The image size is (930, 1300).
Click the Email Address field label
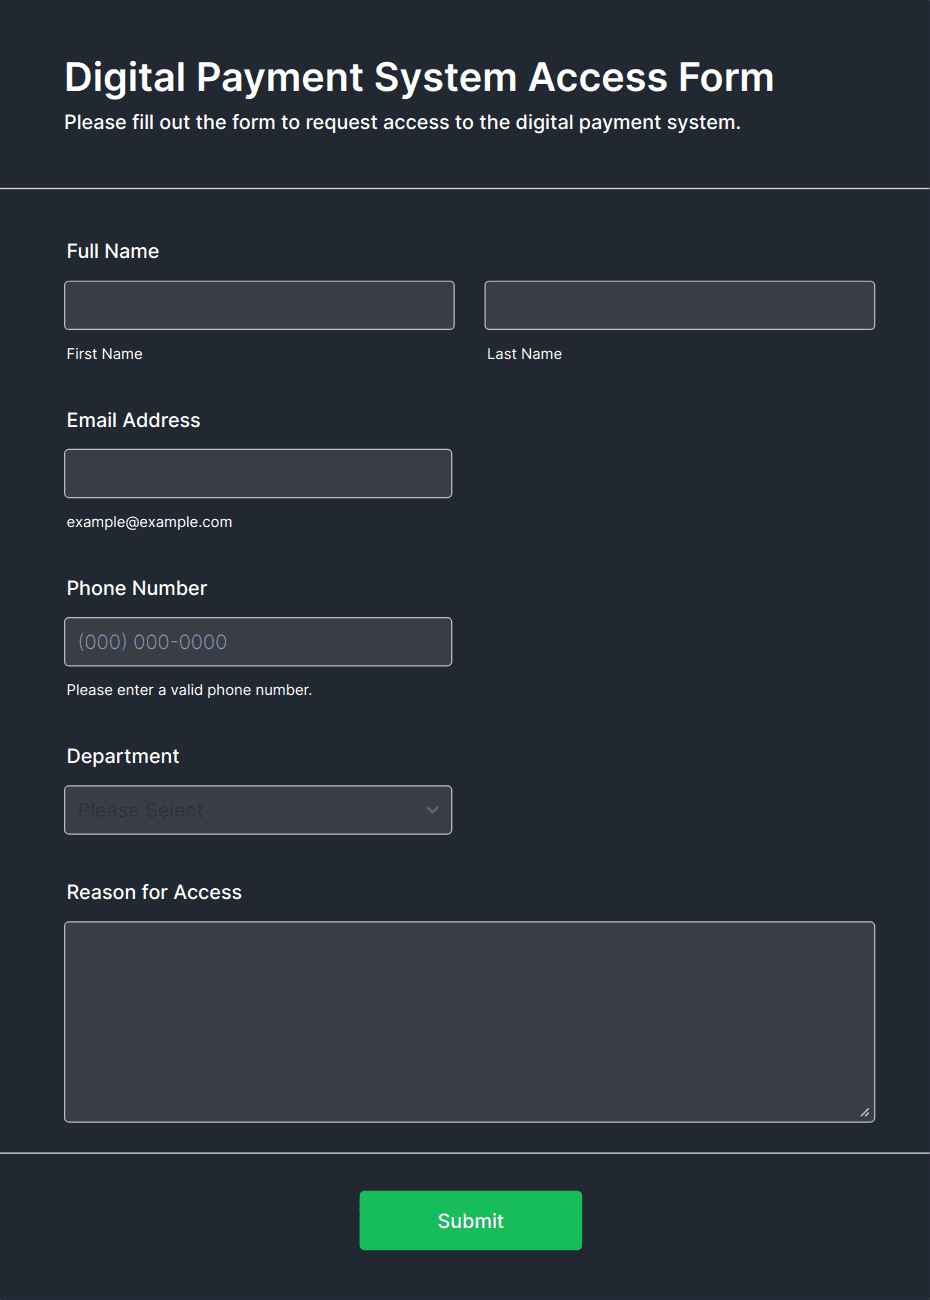(x=133, y=420)
